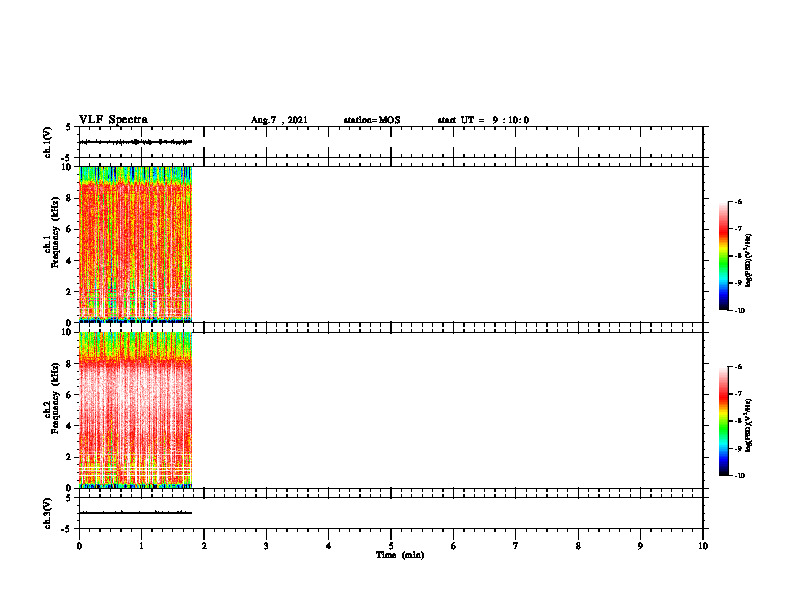The height and width of the screenshot is (612, 792).
Task: Click the '7' tick label on Time axis
Action: pos(516,545)
